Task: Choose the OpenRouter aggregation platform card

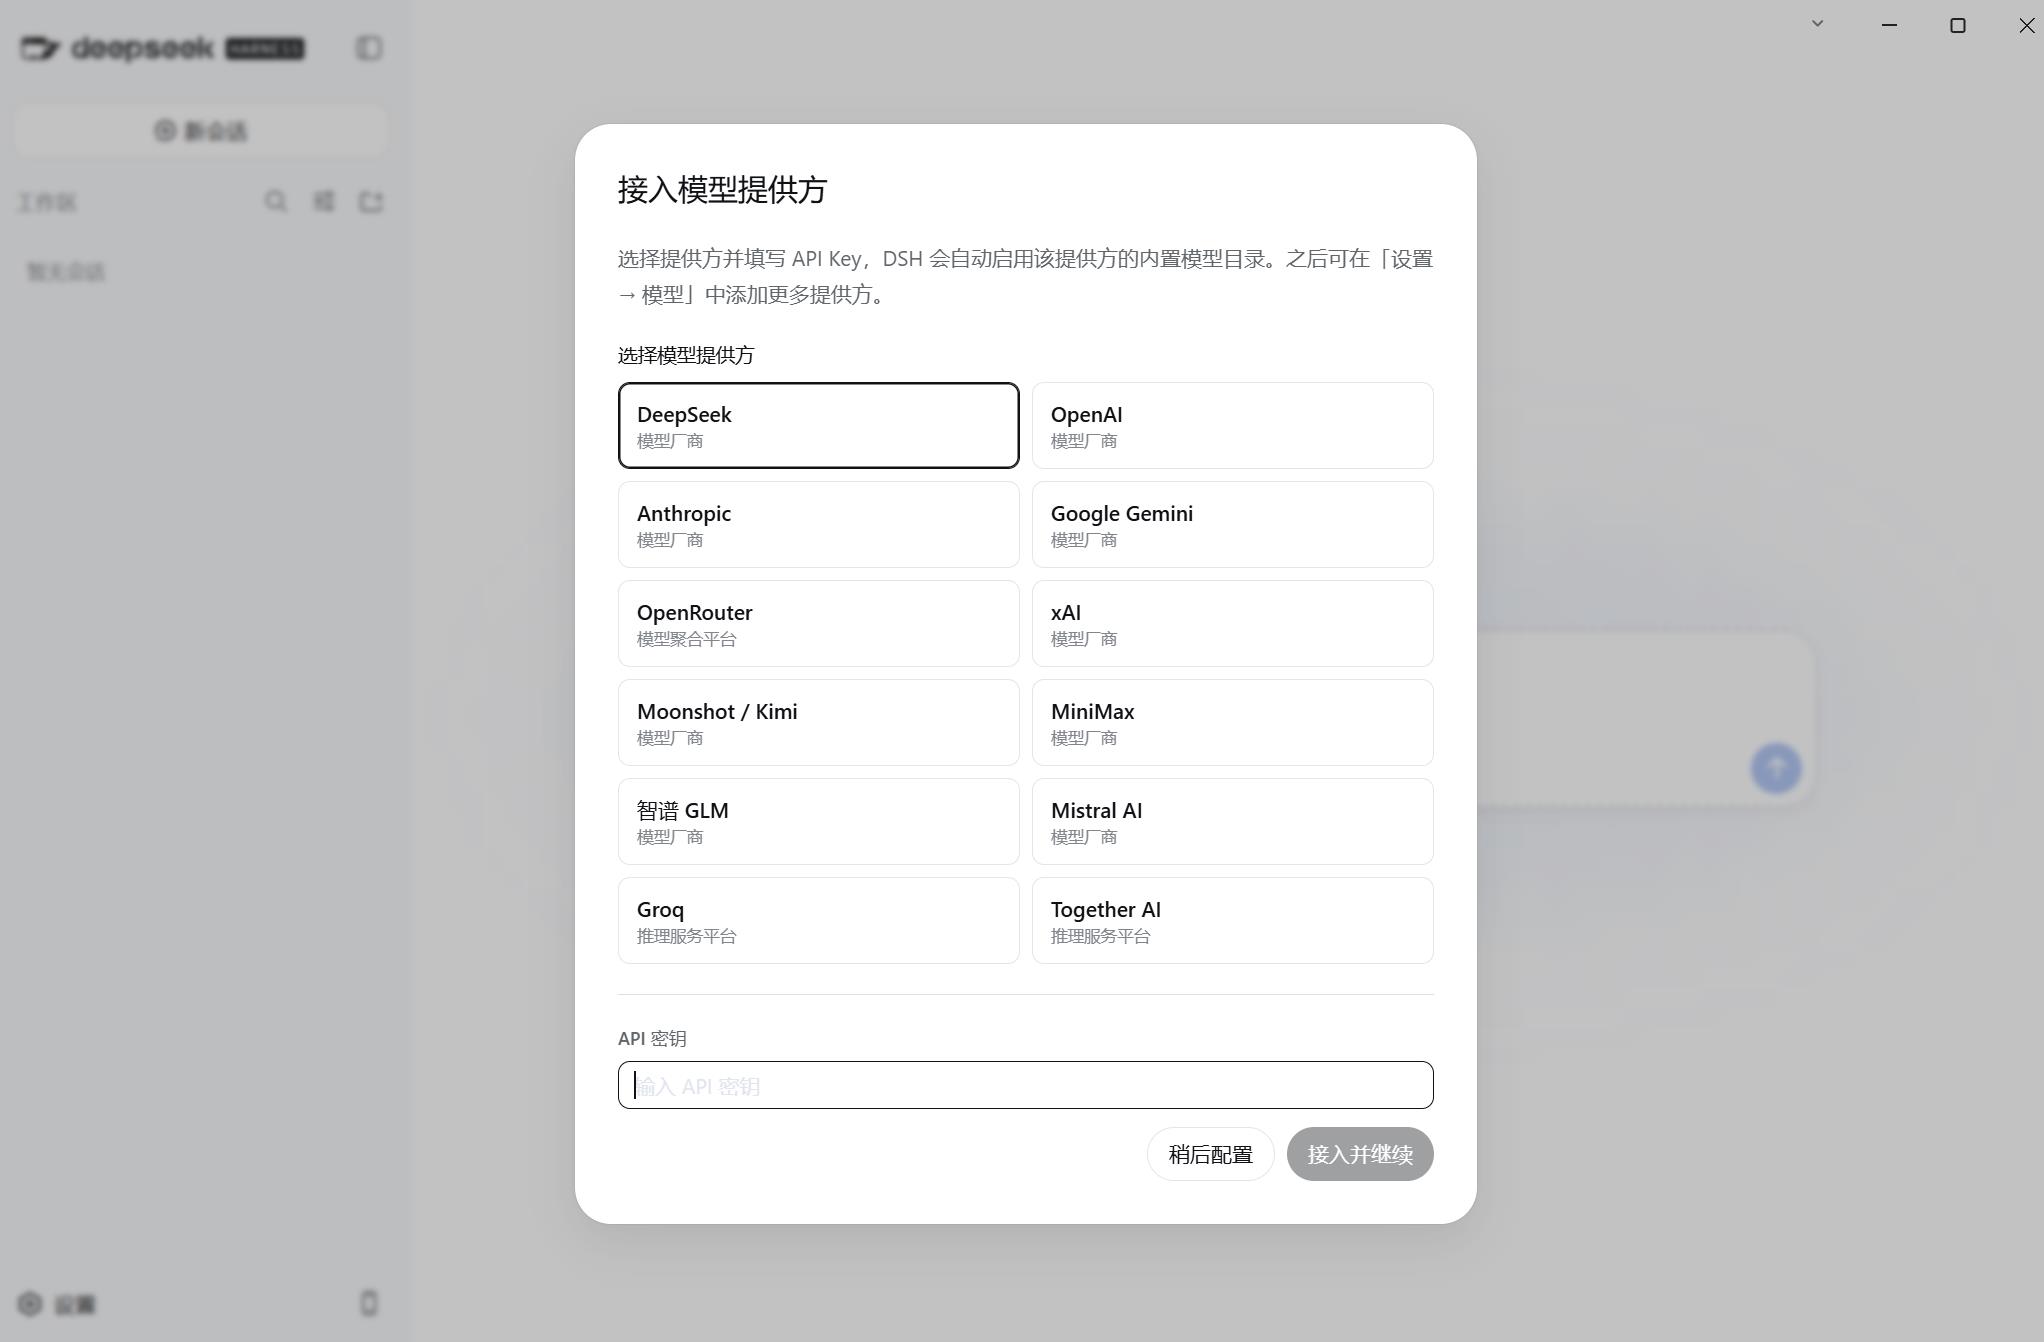Action: tap(818, 623)
